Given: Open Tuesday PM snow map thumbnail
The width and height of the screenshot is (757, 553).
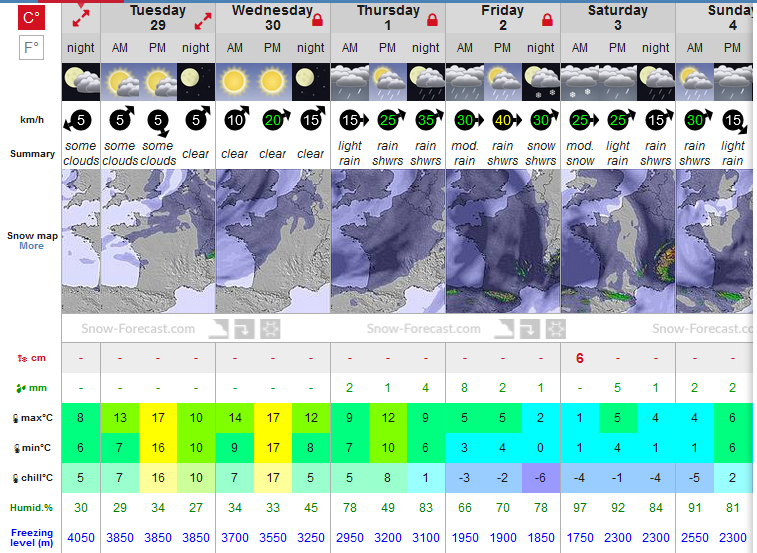Looking at the screenshot, I should tap(158, 241).
